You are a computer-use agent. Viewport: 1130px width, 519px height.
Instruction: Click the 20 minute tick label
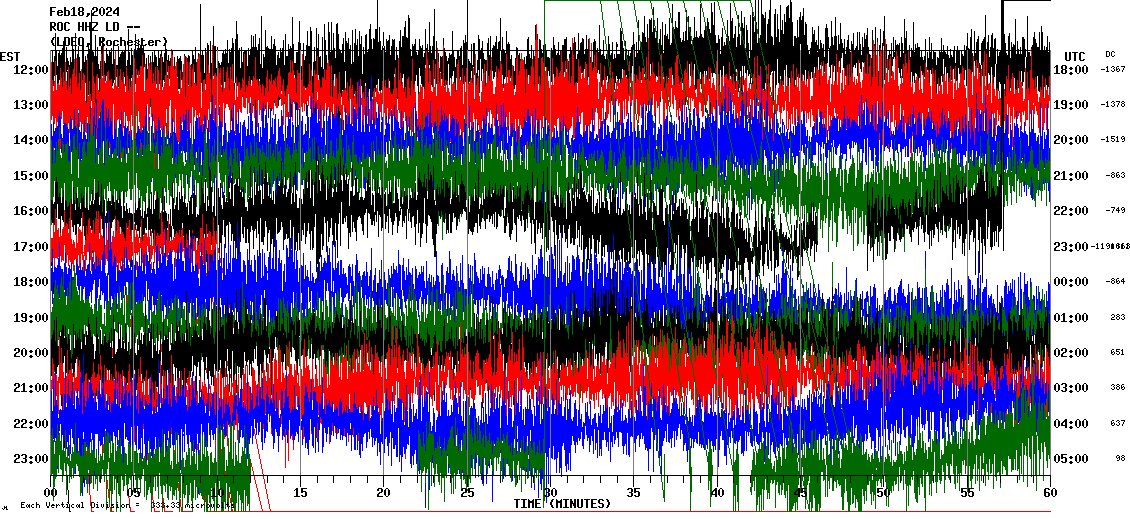pos(383,493)
